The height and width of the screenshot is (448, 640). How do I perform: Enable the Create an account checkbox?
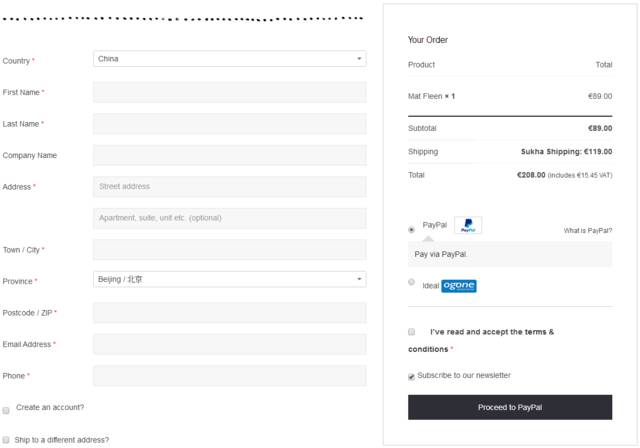coord(7,410)
